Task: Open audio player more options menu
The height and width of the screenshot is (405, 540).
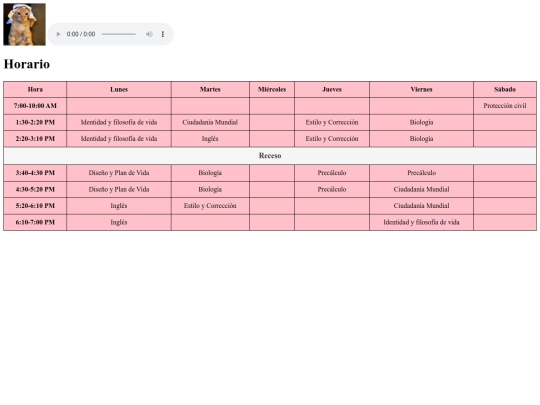Action: click(163, 34)
